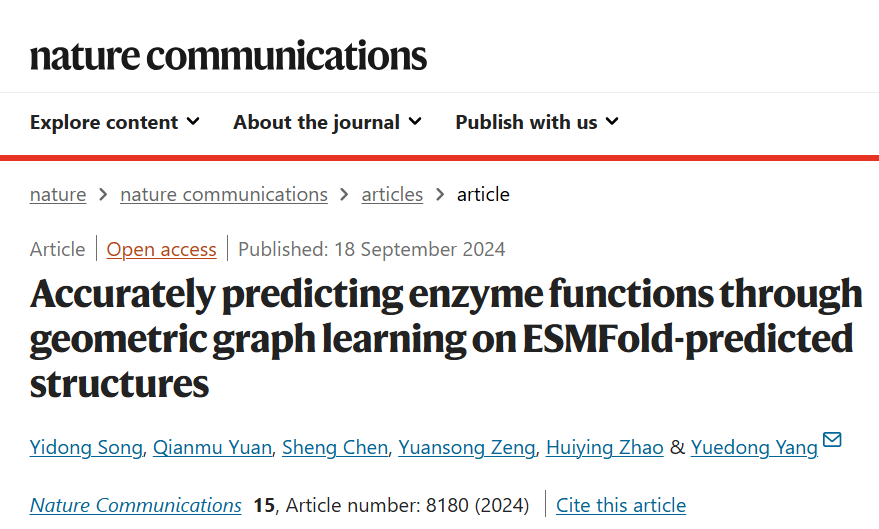This screenshot has height=529, width=879.
Task: Click the Open access link
Action: pos(161,249)
